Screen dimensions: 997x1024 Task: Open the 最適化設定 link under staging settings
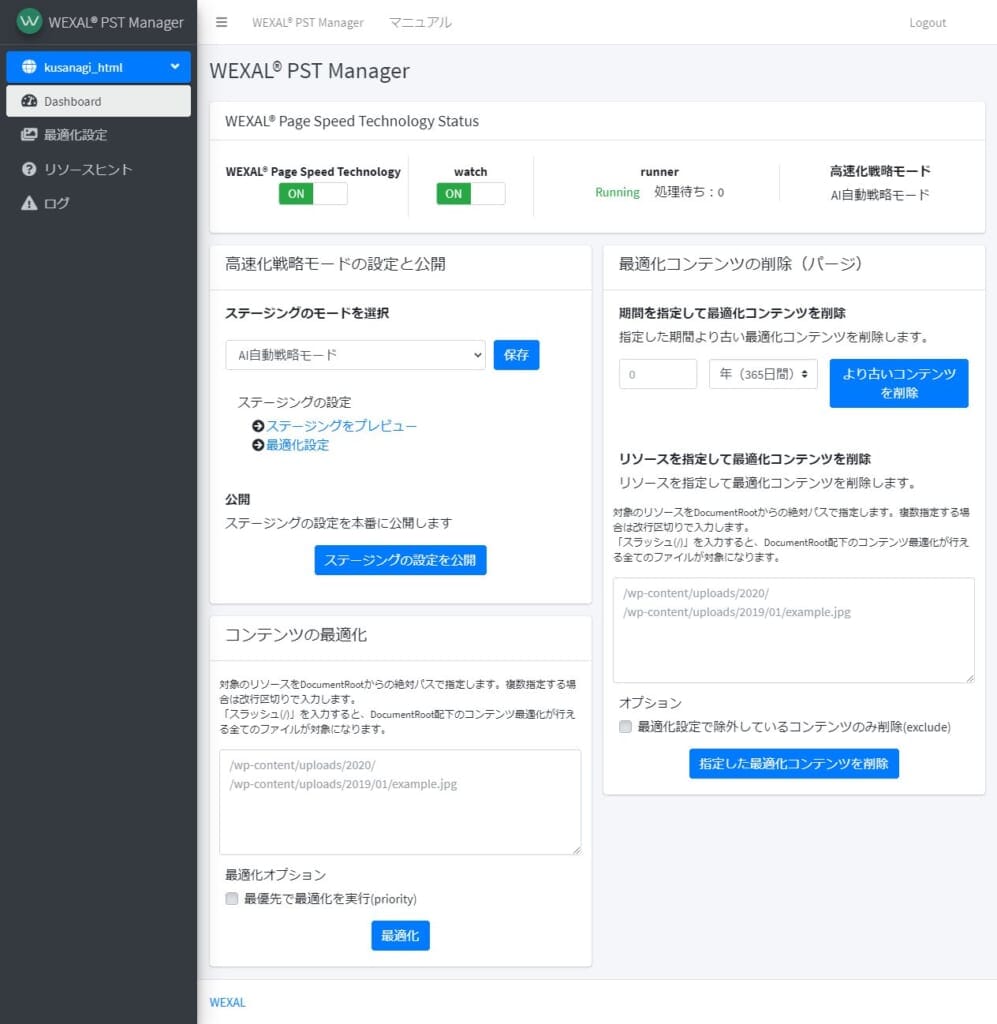[x=297, y=445]
